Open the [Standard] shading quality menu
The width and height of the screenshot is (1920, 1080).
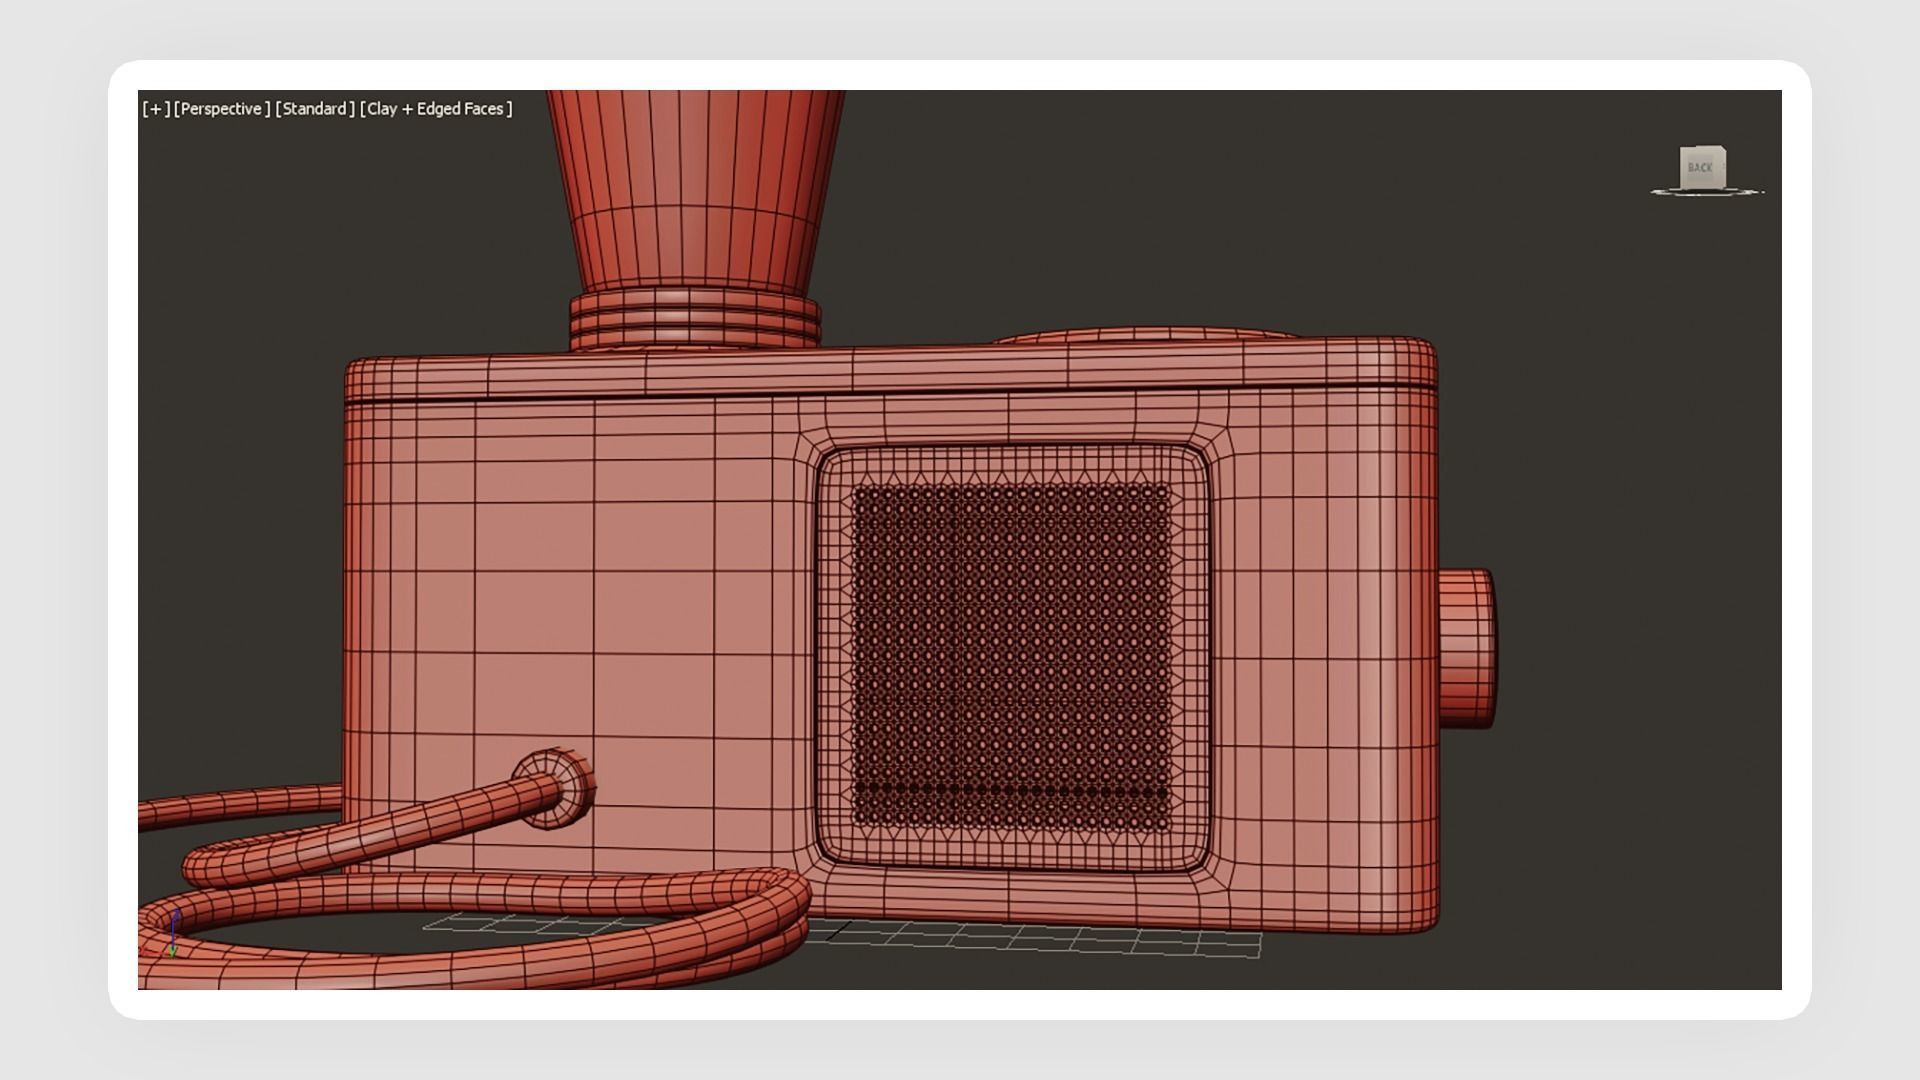click(x=315, y=109)
